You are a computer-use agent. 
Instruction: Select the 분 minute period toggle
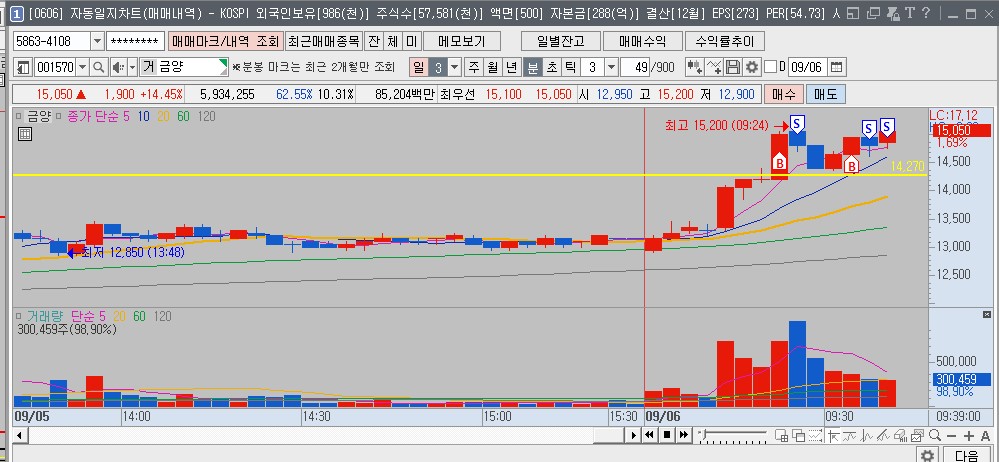point(533,67)
